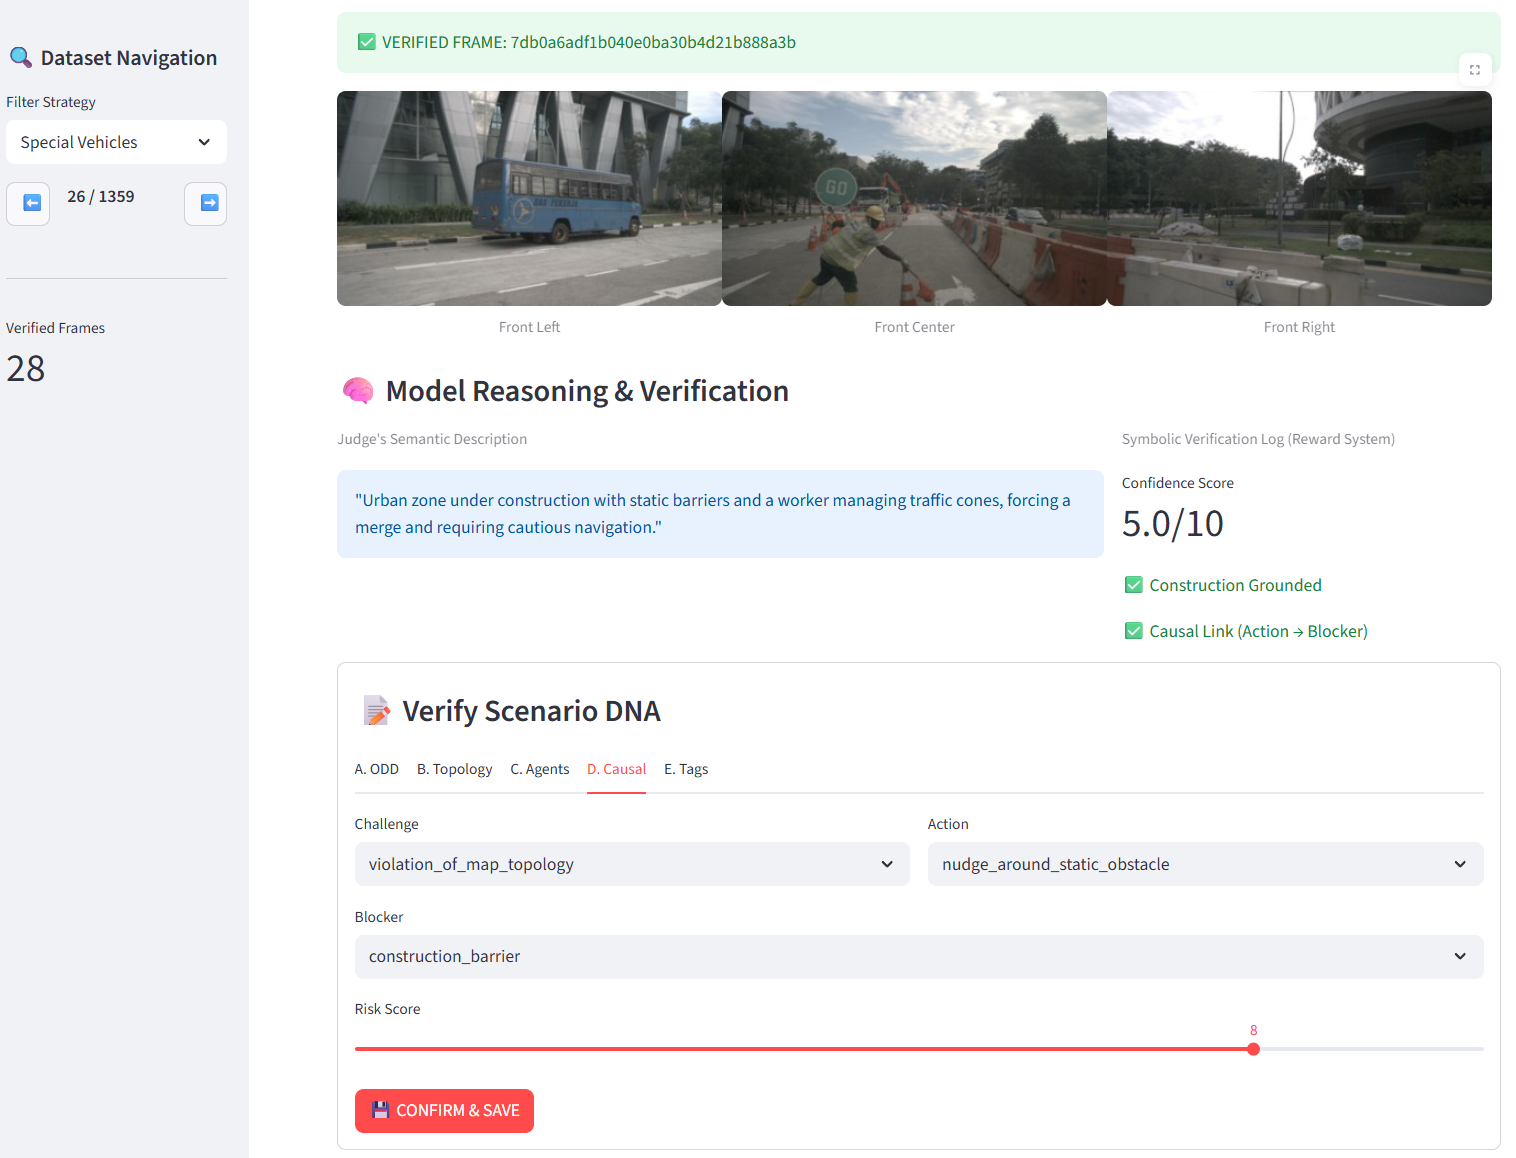
Task: Click the previous frame arrow icon
Action: click(x=32, y=203)
